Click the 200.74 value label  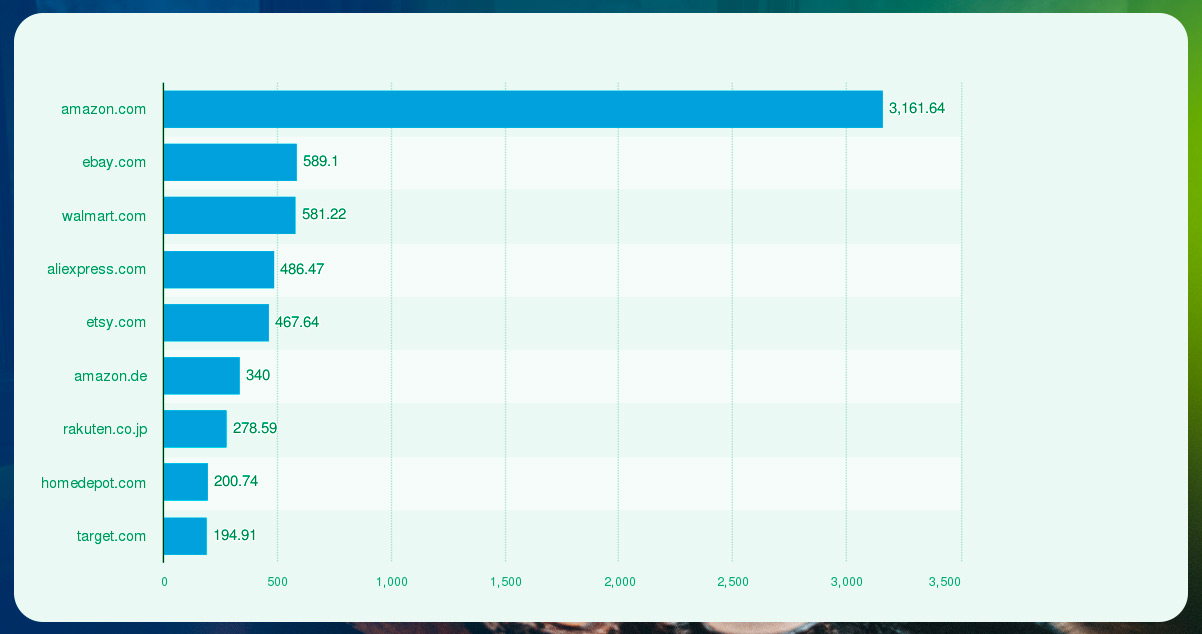236,482
